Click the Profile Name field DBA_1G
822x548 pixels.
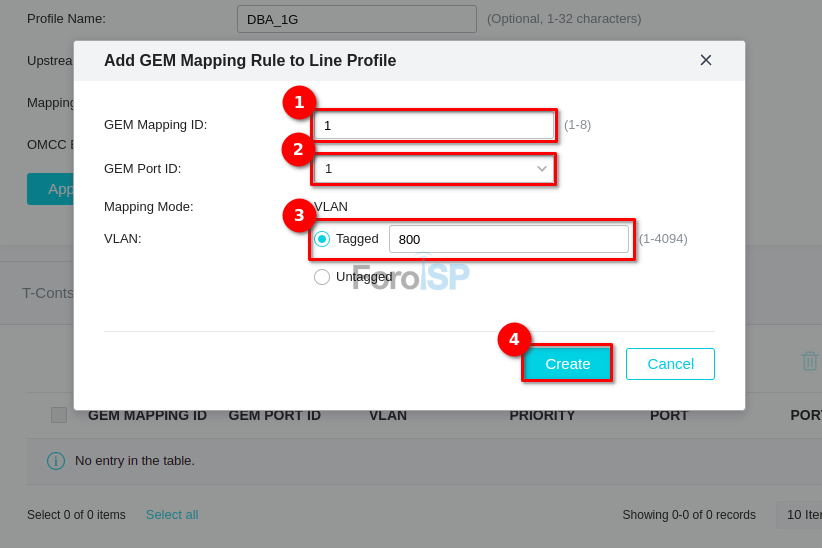pos(356,19)
